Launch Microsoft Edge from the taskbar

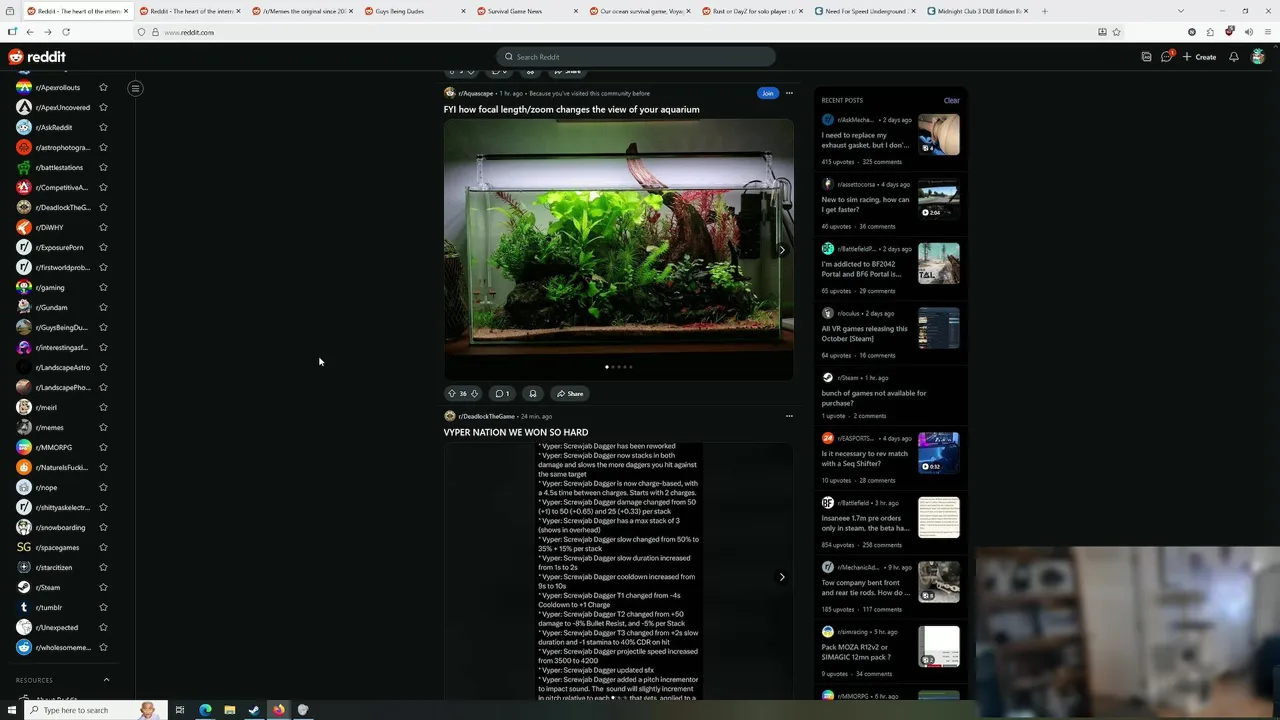pyautogui.click(x=205, y=710)
